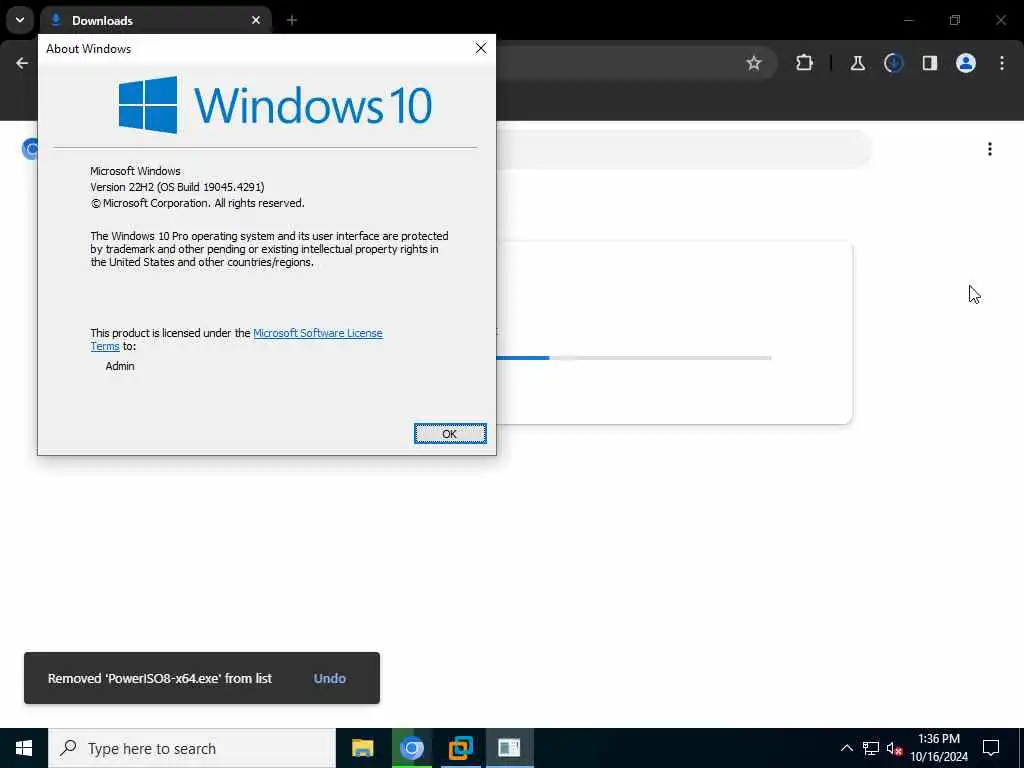Click 'Version 22H2 (OS Build 19045.4291)' text
The width and height of the screenshot is (1024, 768).
(x=178, y=187)
